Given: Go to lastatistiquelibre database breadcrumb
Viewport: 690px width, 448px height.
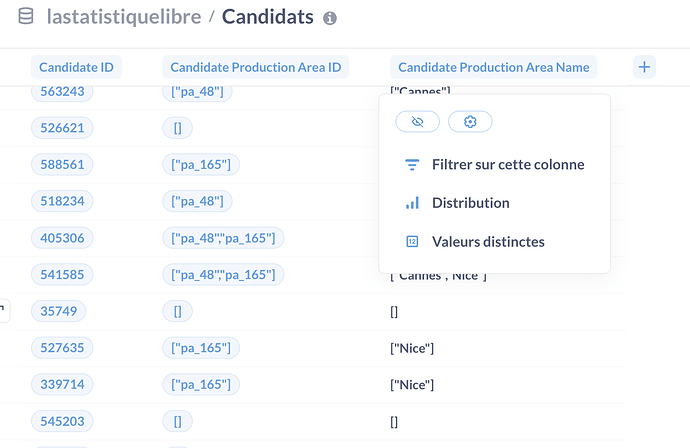Looking at the screenshot, I should tap(124, 17).
